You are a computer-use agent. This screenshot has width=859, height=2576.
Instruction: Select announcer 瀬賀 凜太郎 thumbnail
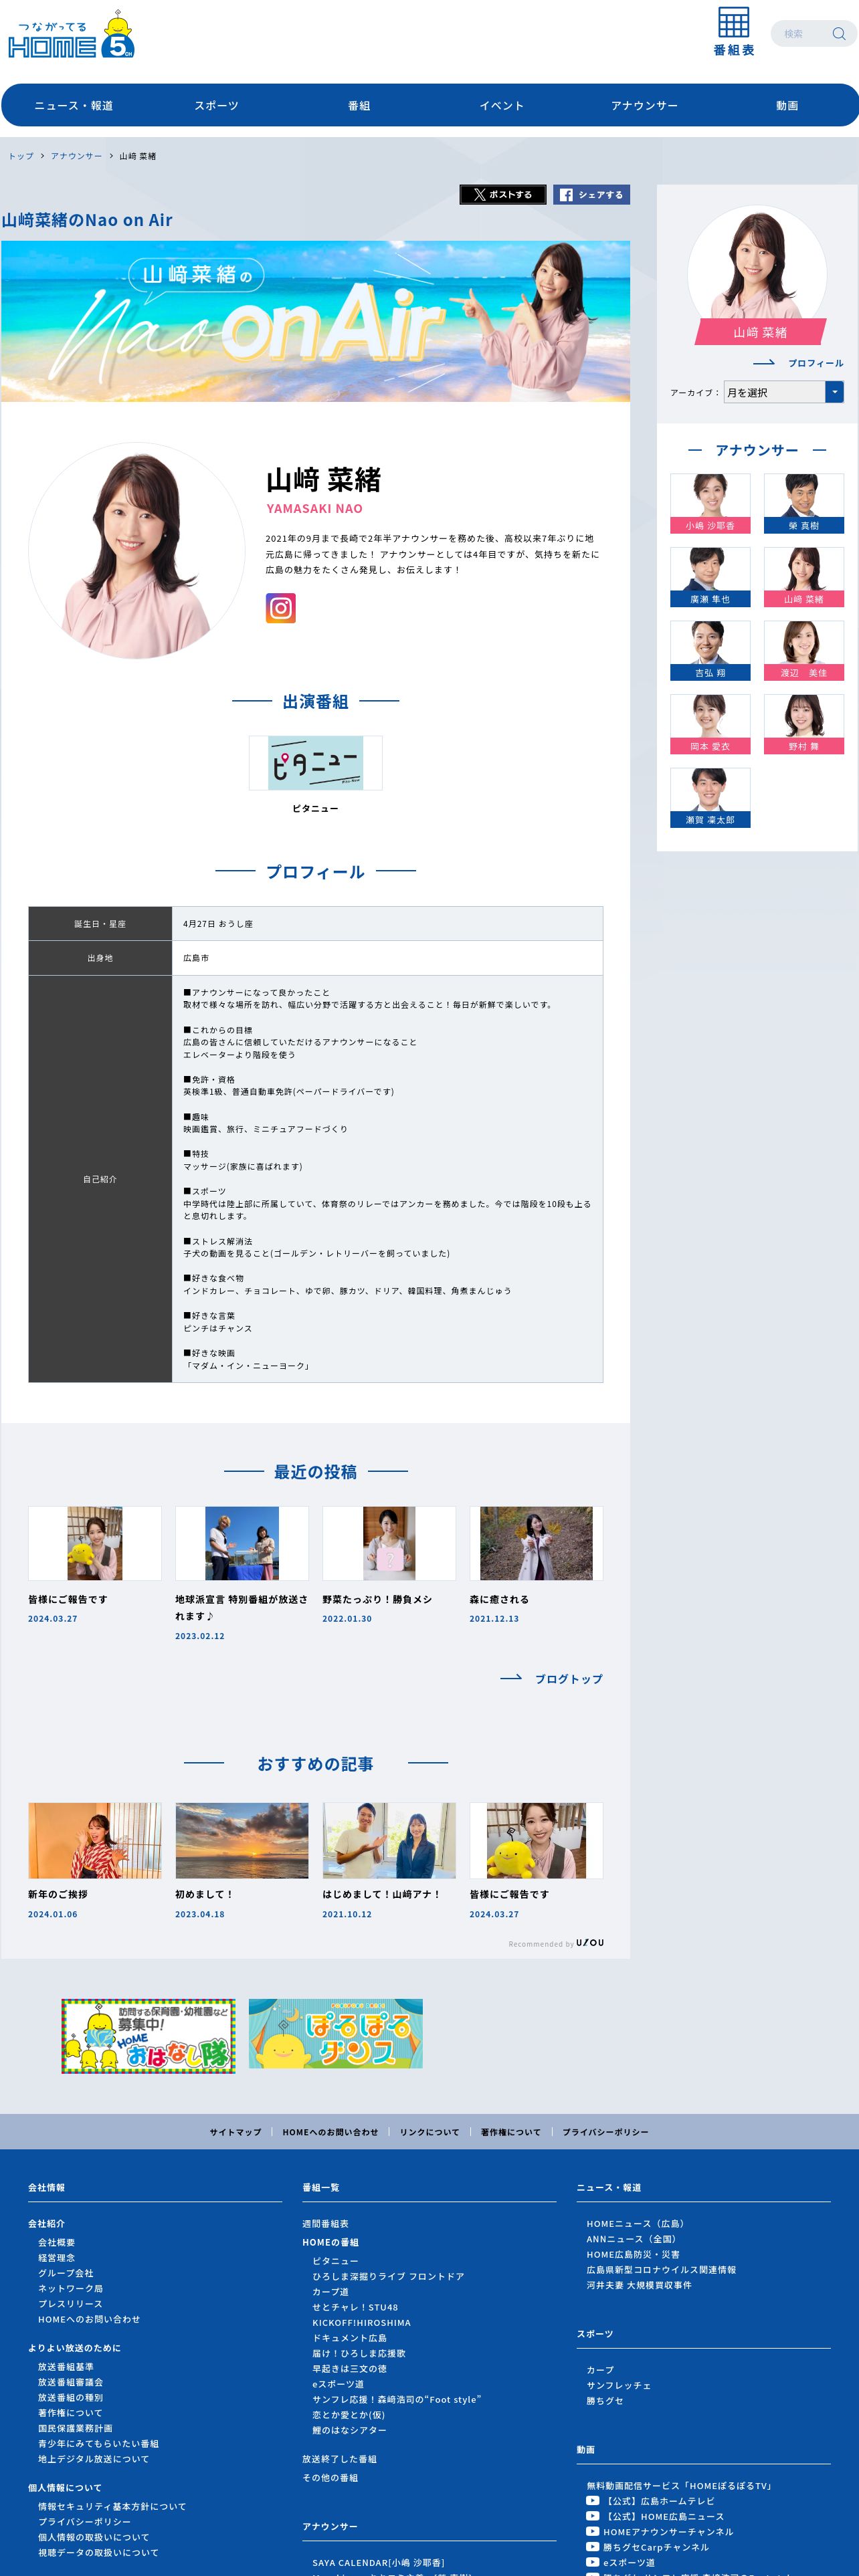pyautogui.click(x=710, y=798)
